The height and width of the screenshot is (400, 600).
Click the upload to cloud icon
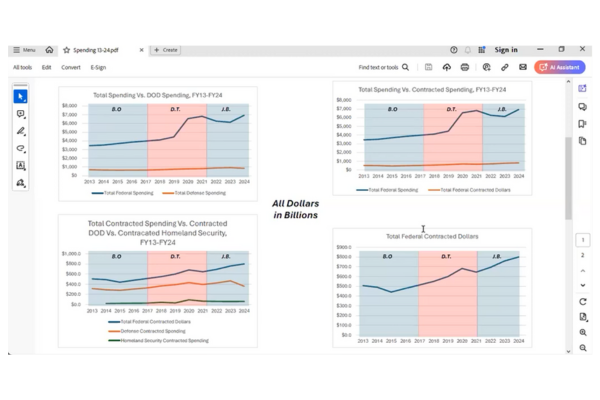click(x=446, y=68)
